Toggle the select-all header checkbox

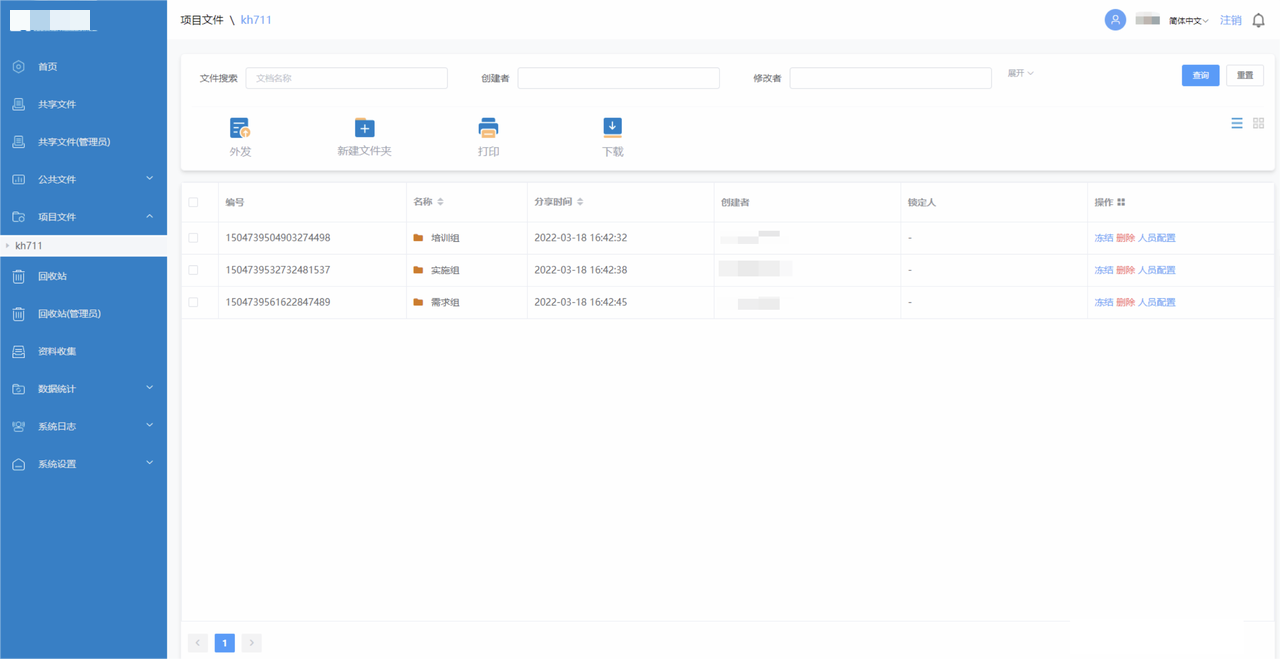[x=194, y=202]
